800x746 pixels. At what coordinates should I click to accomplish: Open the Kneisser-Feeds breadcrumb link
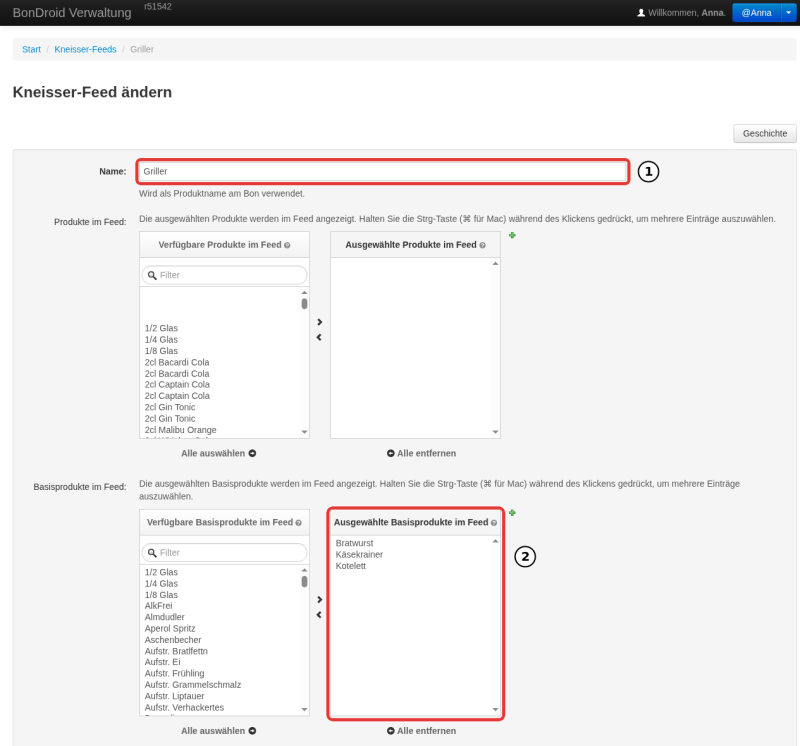(85, 49)
